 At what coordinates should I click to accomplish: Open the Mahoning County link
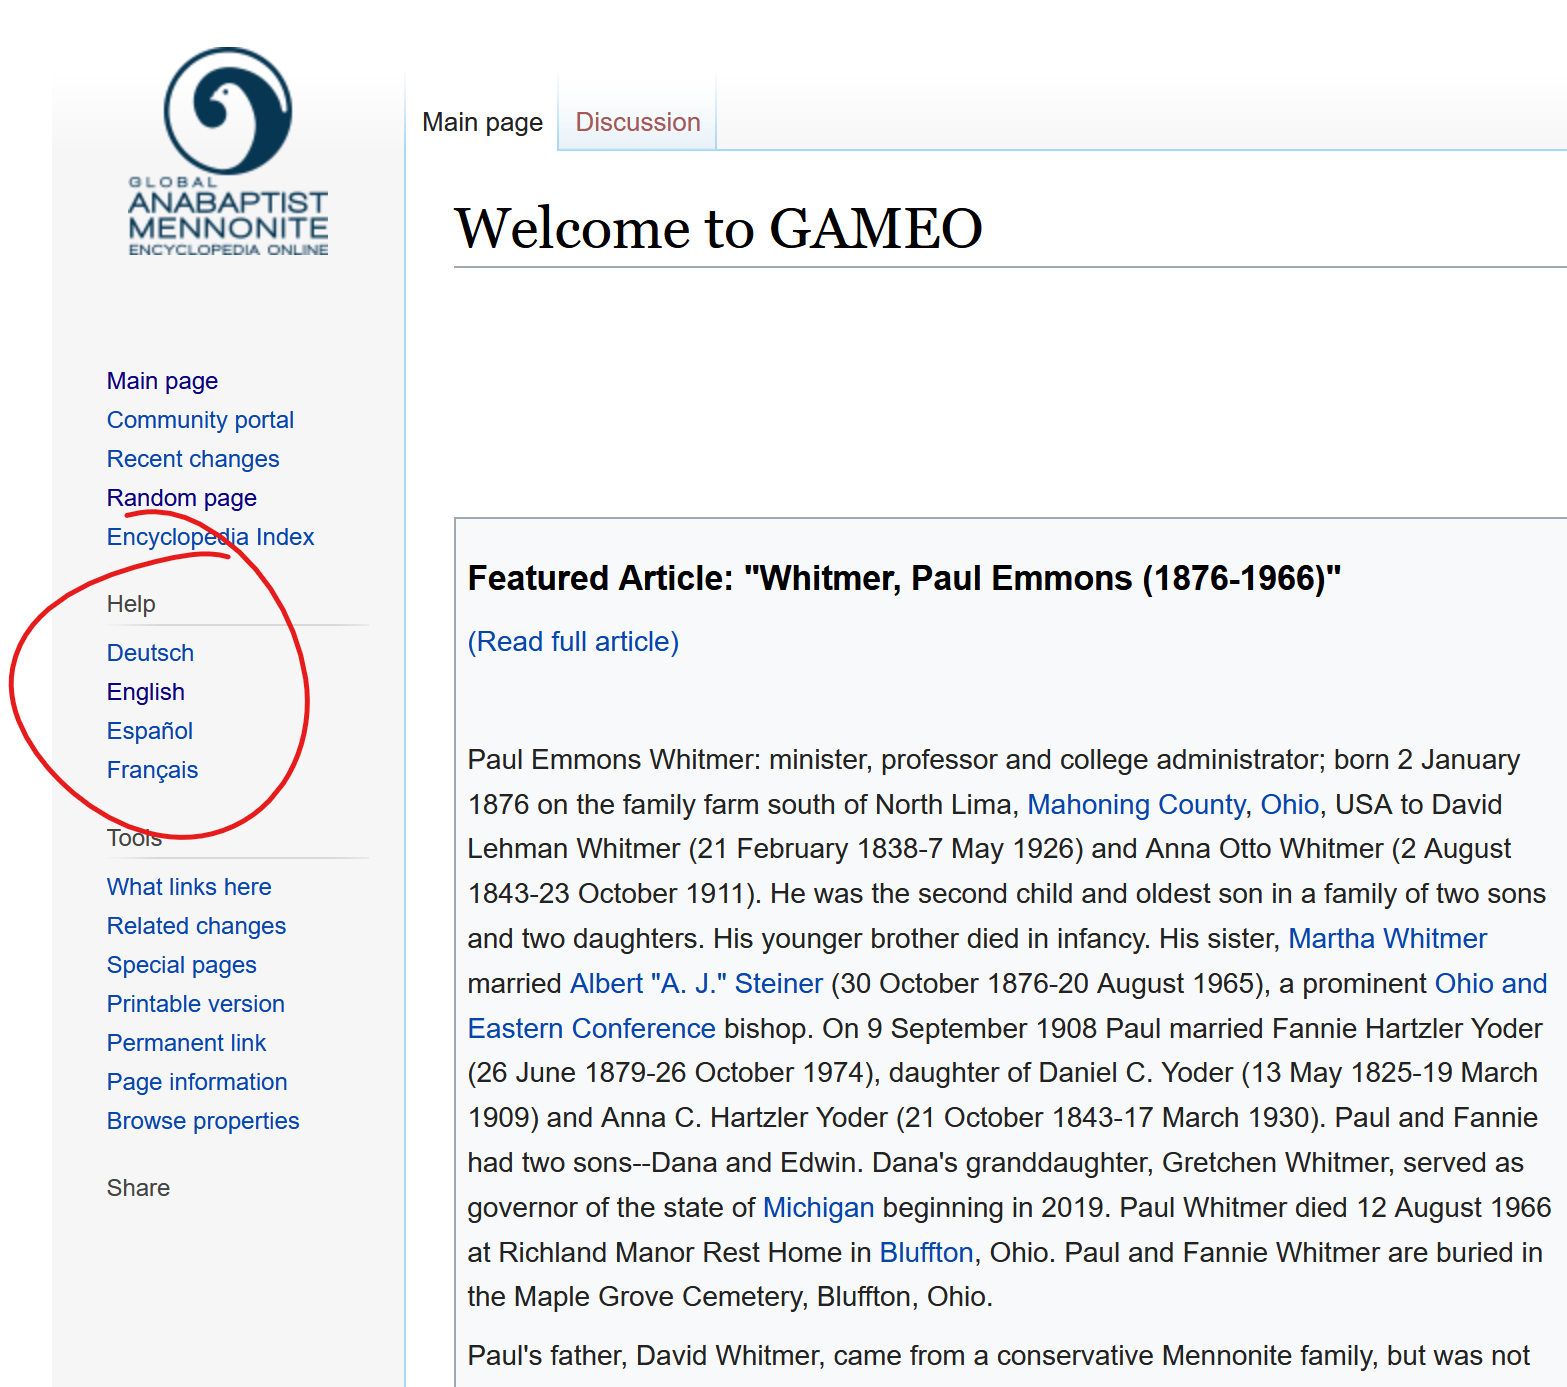pyautogui.click(x=1136, y=805)
